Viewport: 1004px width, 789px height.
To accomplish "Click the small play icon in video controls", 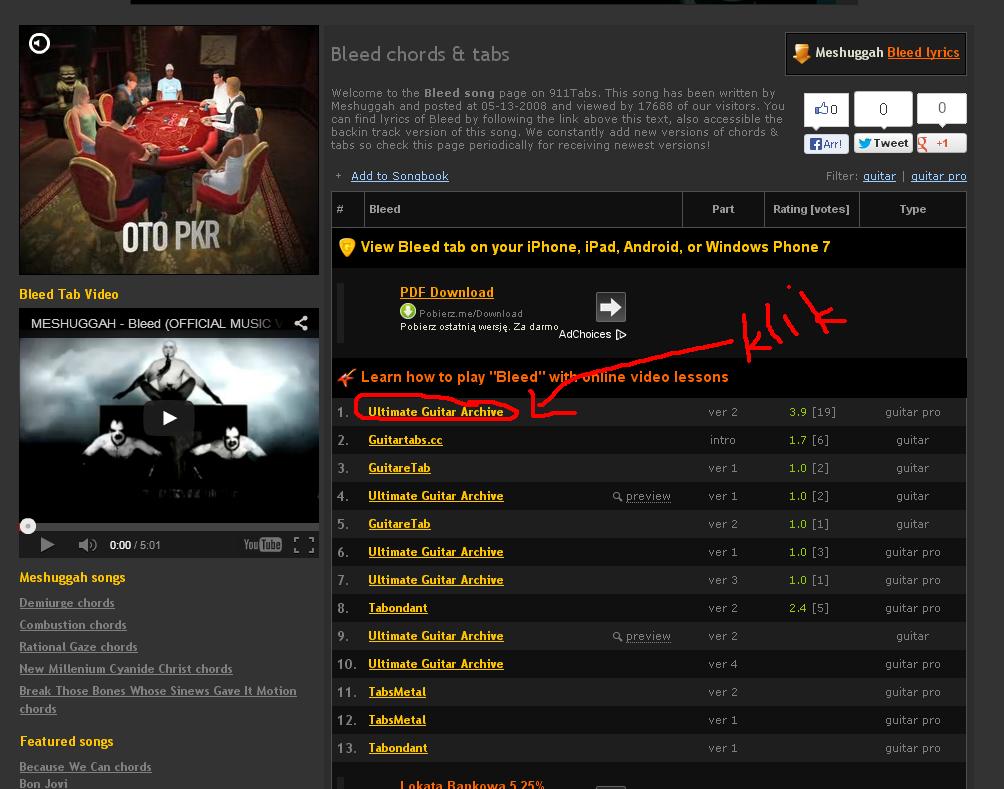I will 47,545.
